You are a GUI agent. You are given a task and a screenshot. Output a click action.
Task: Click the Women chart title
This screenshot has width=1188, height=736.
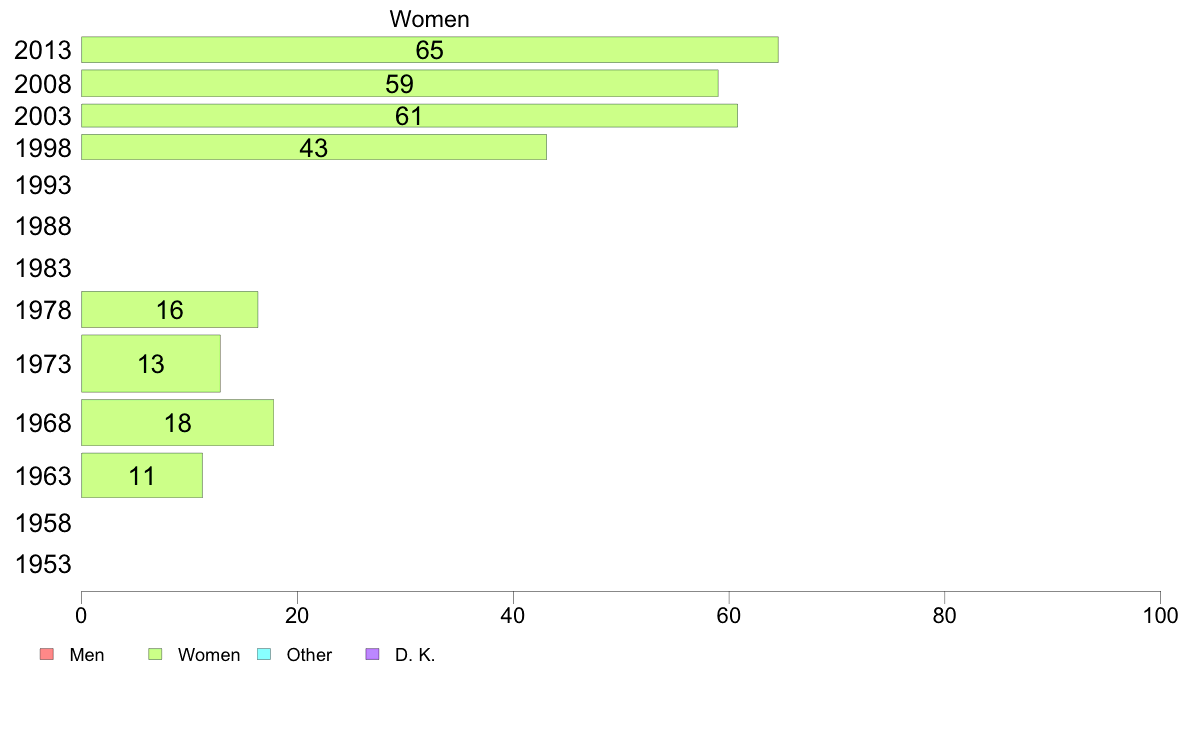click(x=430, y=19)
